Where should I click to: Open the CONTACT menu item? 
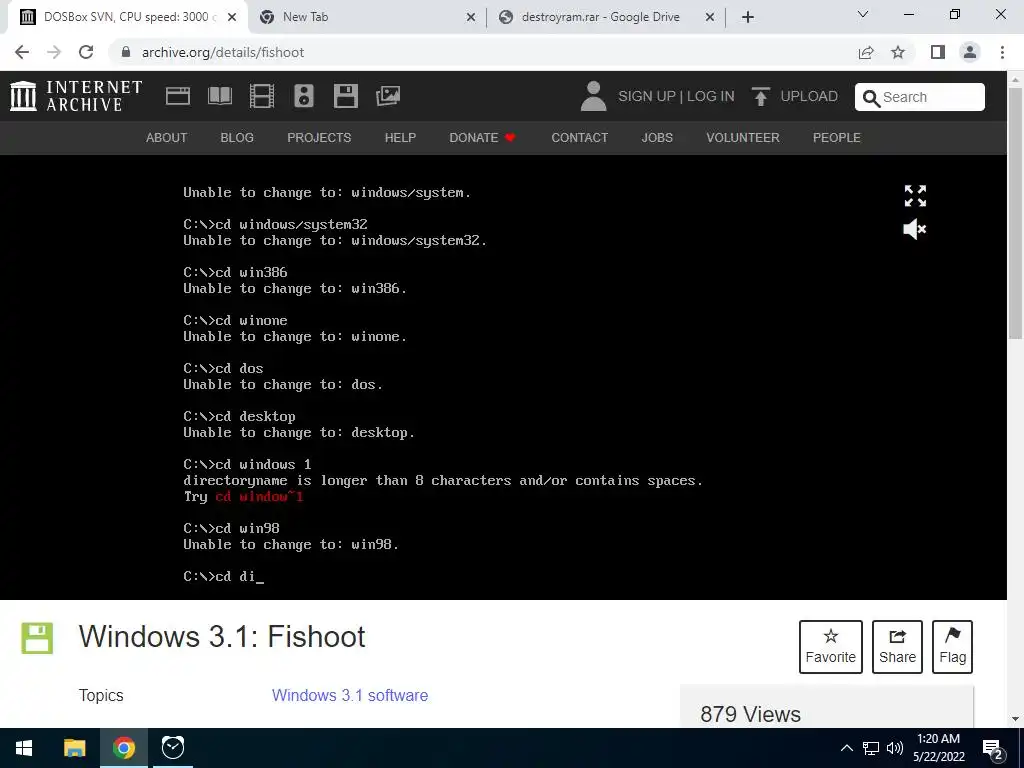(579, 138)
